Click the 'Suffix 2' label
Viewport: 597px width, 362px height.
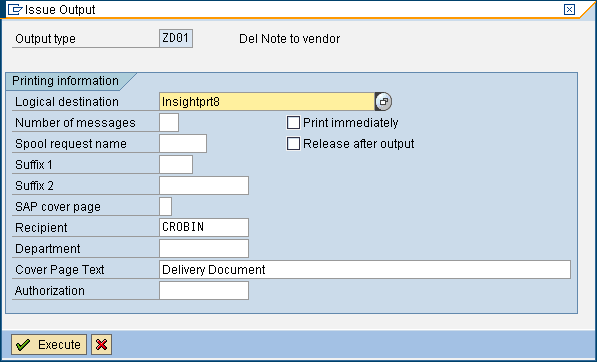coord(35,186)
